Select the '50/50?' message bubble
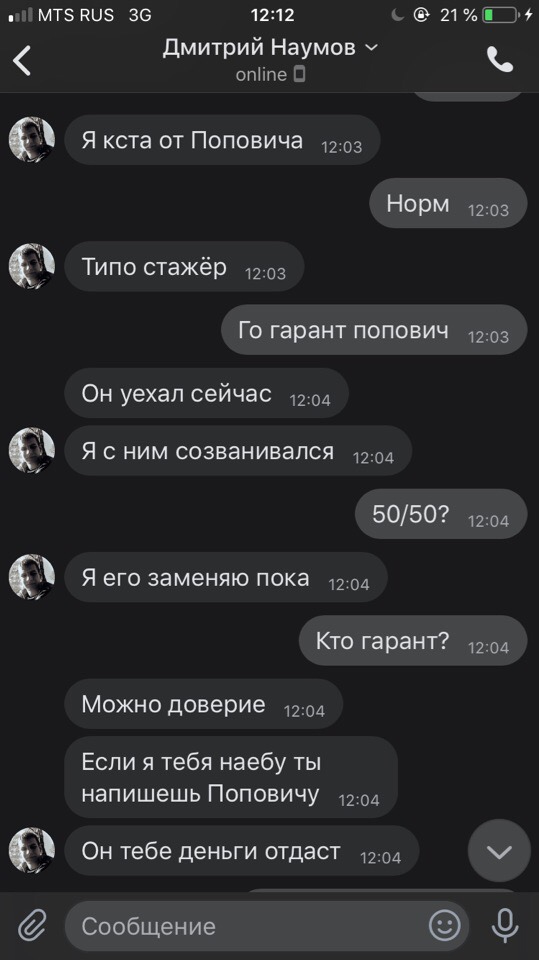 [441, 514]
